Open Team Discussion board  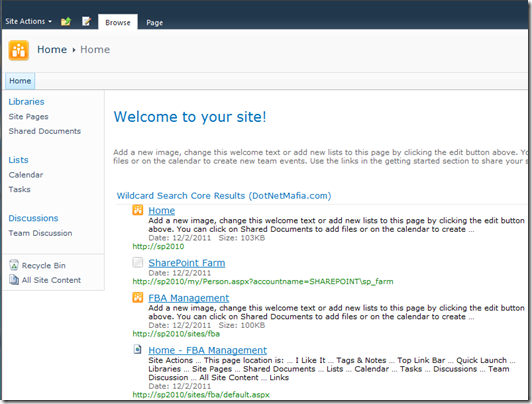click(x=40, y=233)
